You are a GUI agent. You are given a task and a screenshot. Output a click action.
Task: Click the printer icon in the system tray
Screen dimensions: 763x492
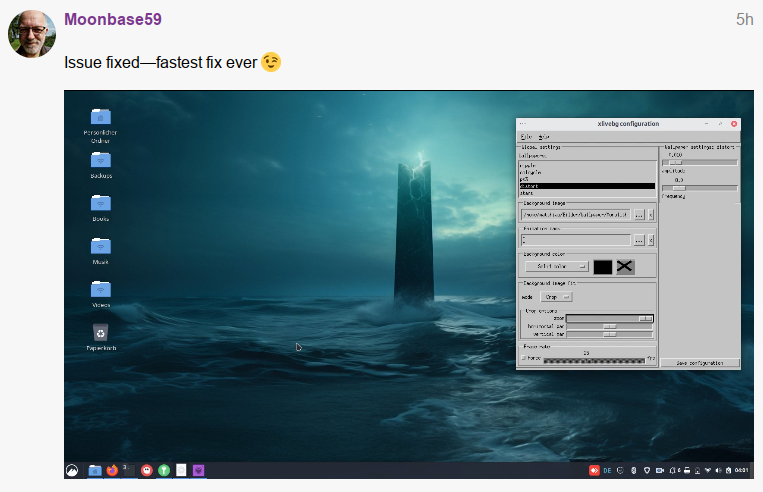click(687, 471)
